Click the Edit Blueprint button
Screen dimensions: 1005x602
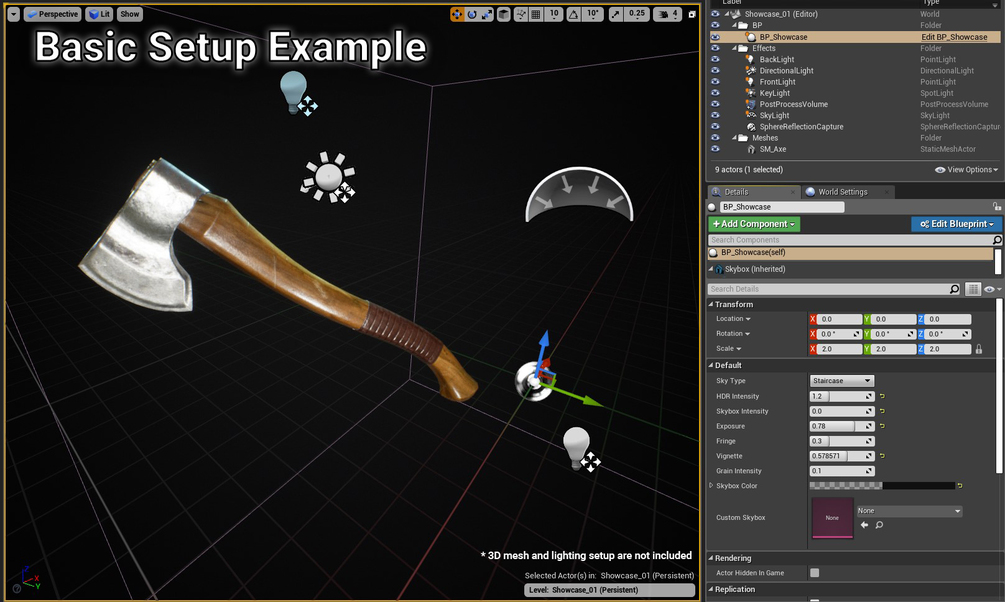(956, 224)
